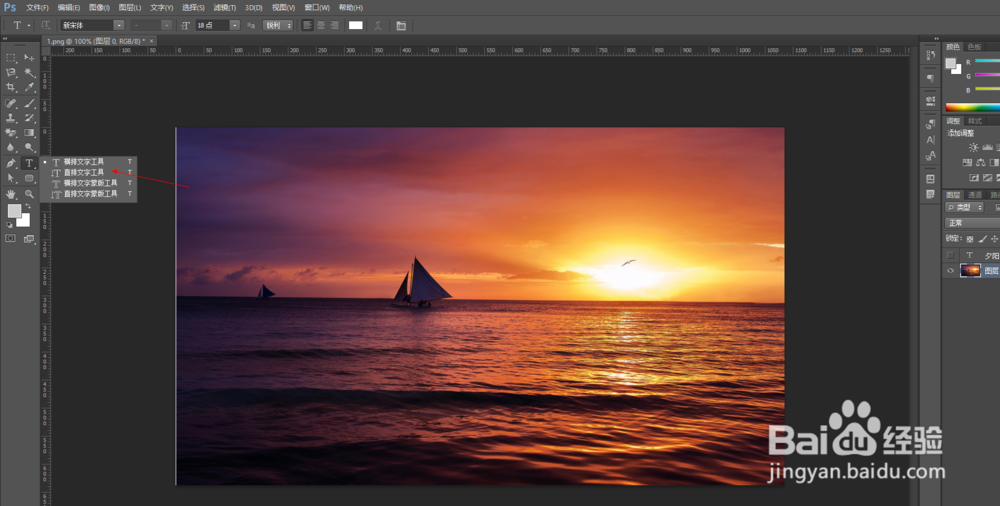Select the Brush tool
The width and height of the screenshot is (1000, 506).
[29, 103]
